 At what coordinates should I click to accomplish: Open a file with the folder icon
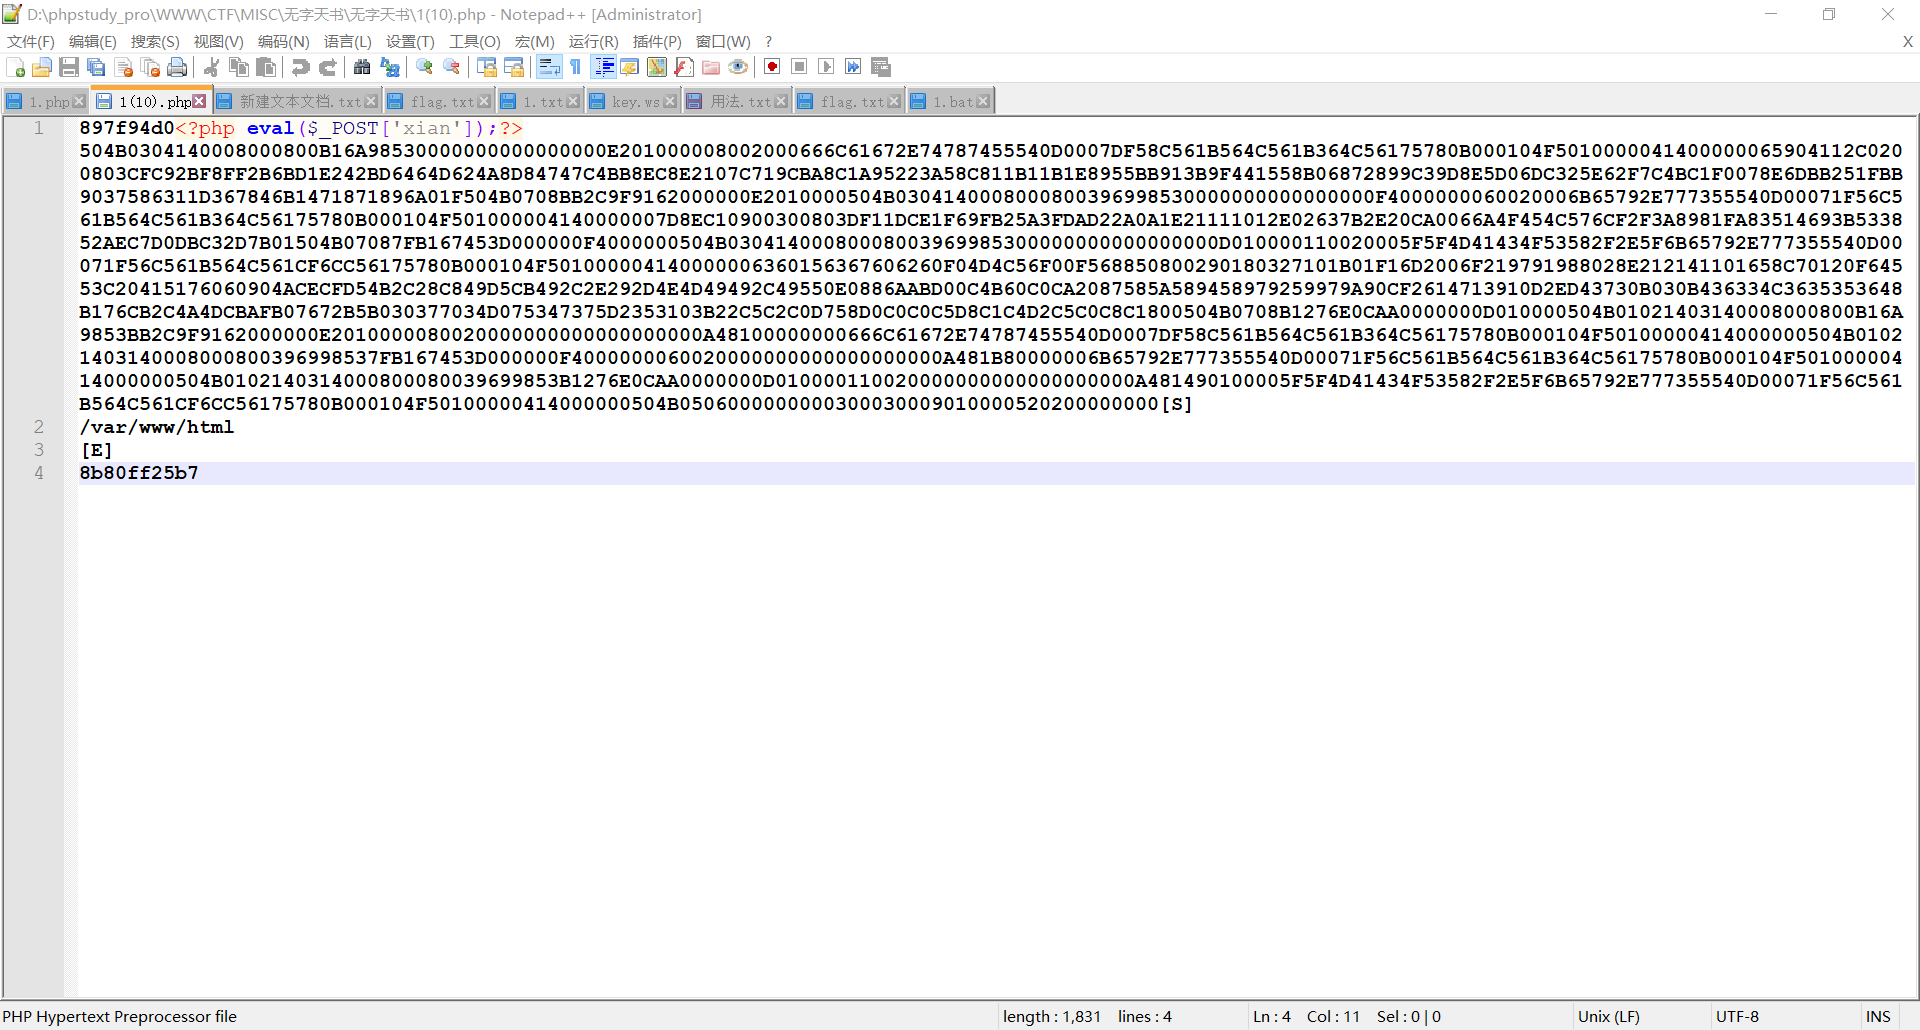click(x=42, y=67)
